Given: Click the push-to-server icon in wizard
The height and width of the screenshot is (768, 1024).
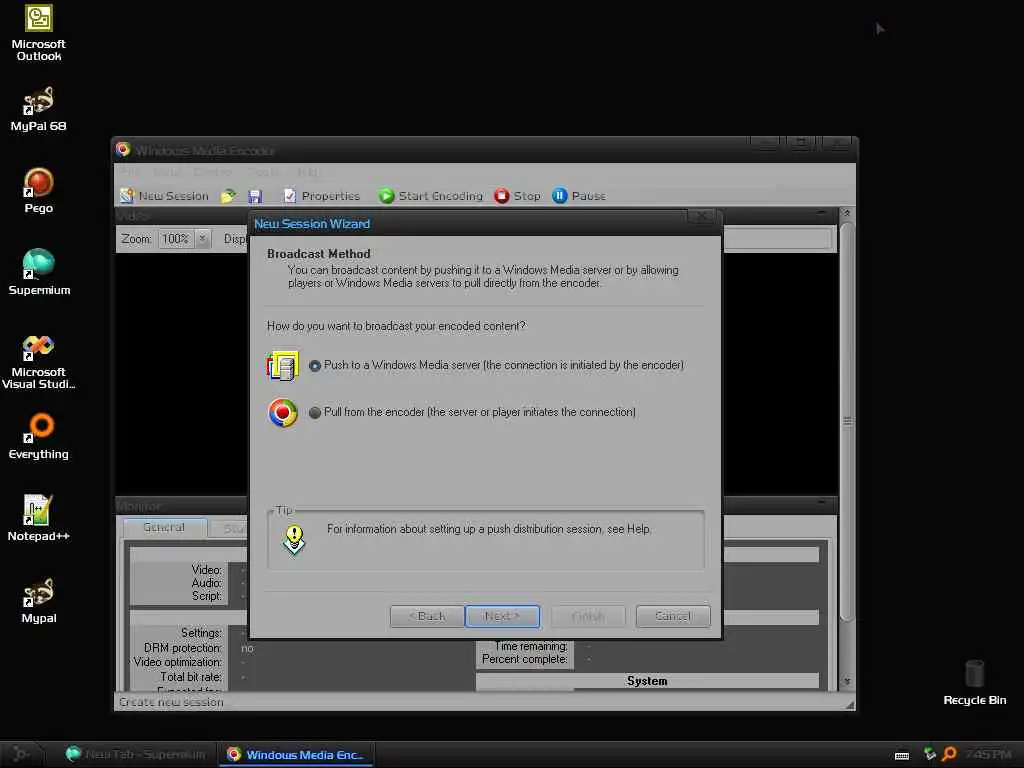Looking at the screenshot, I should 283,366.
